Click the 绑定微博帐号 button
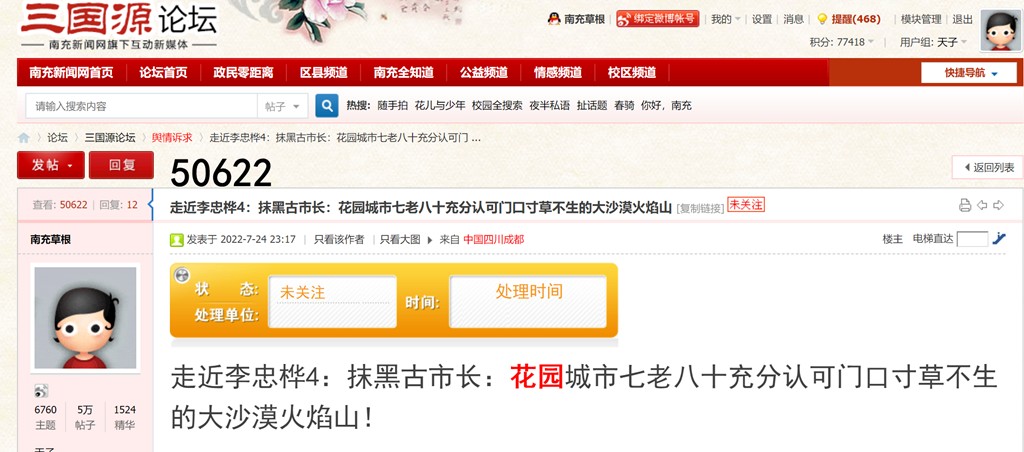 658,19
